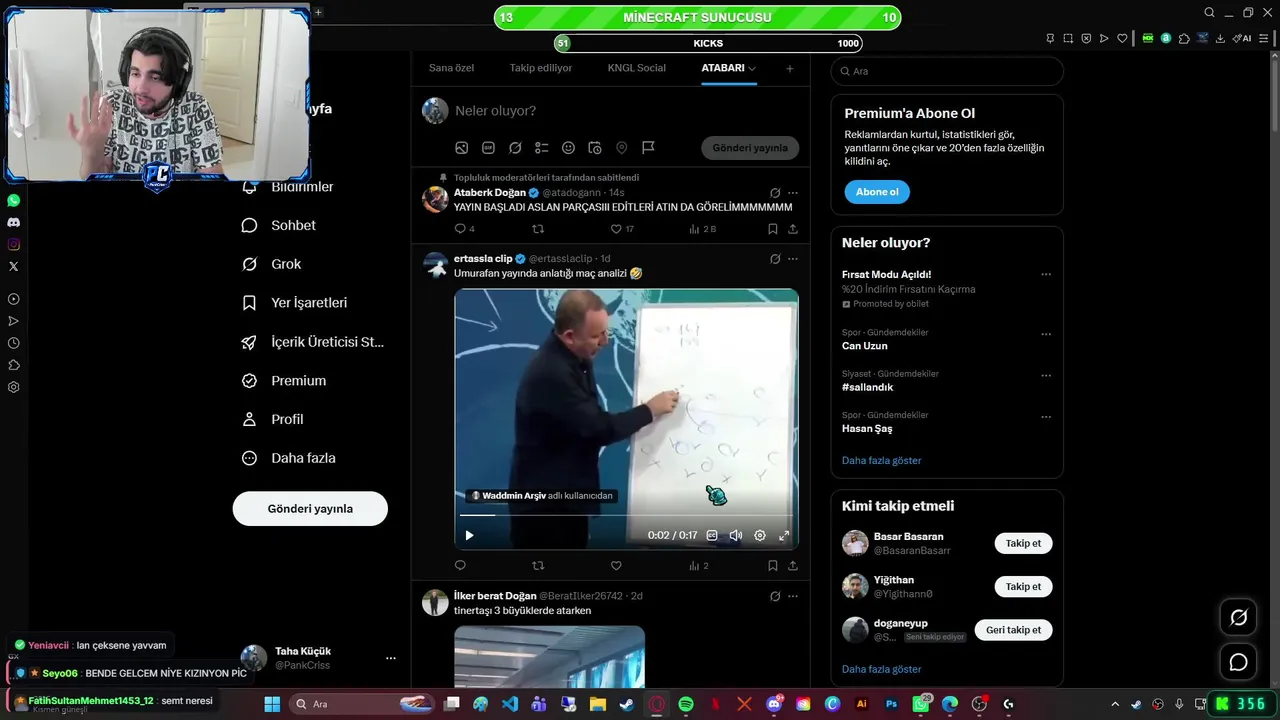Mute the video using the speaker icon
This screenshot has width=1280, height=720.
click(x=736, y=535)
